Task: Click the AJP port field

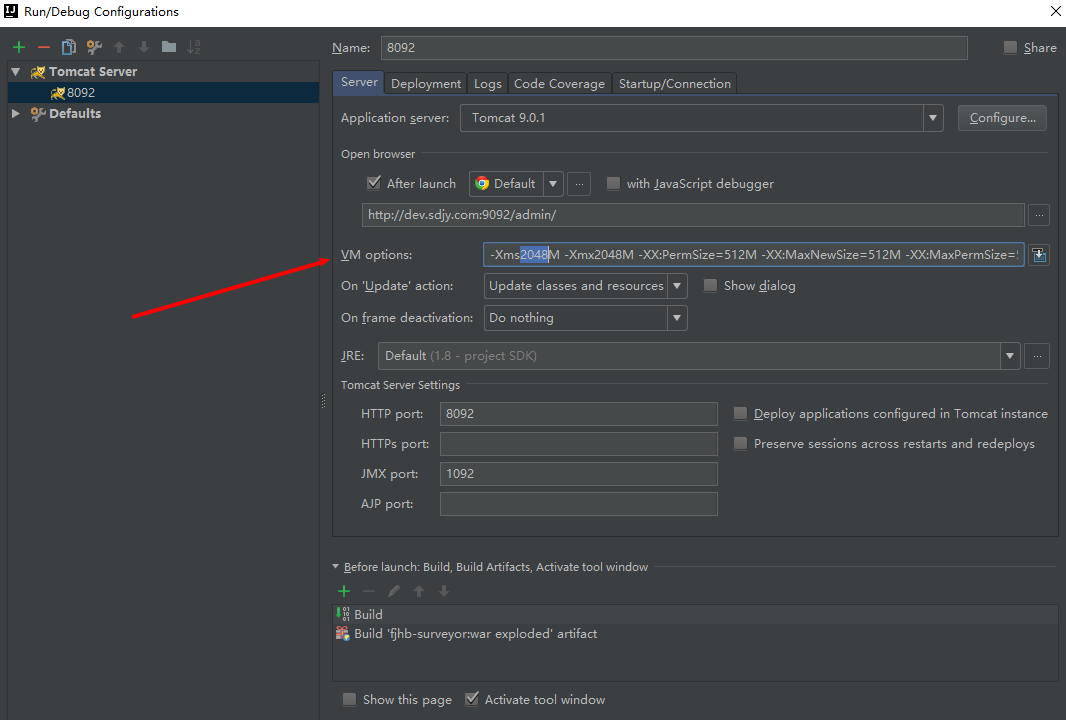Action: [x=579, y=504]
